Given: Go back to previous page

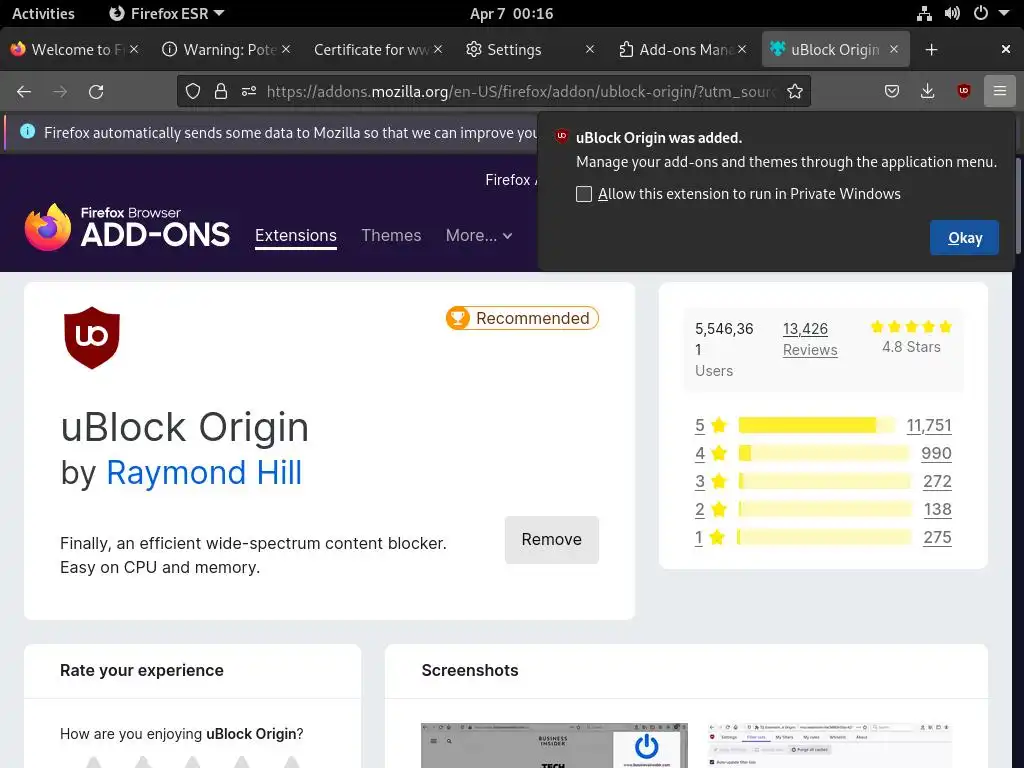Looking at the screenshot, I should pos(24,92).
